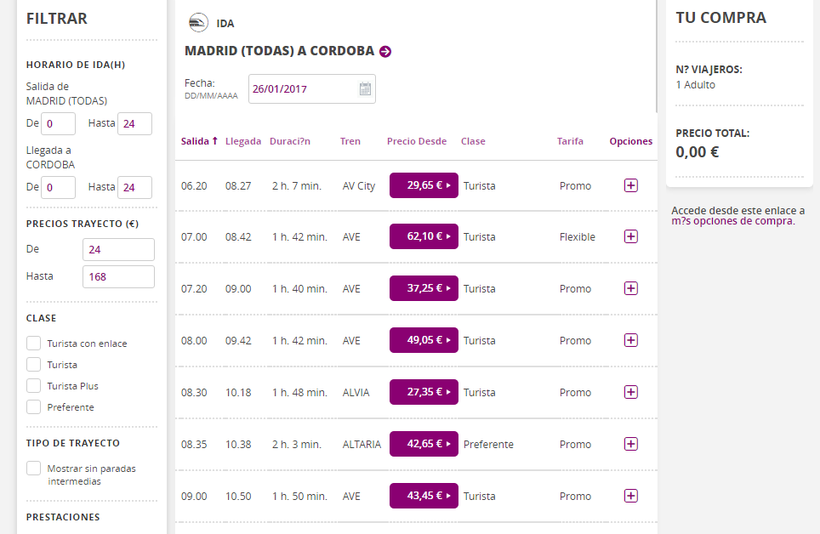This screenshot has width=820, height=534.
Task: Expand plus icon for 07.20 train
Action: (x=630, y=288)
